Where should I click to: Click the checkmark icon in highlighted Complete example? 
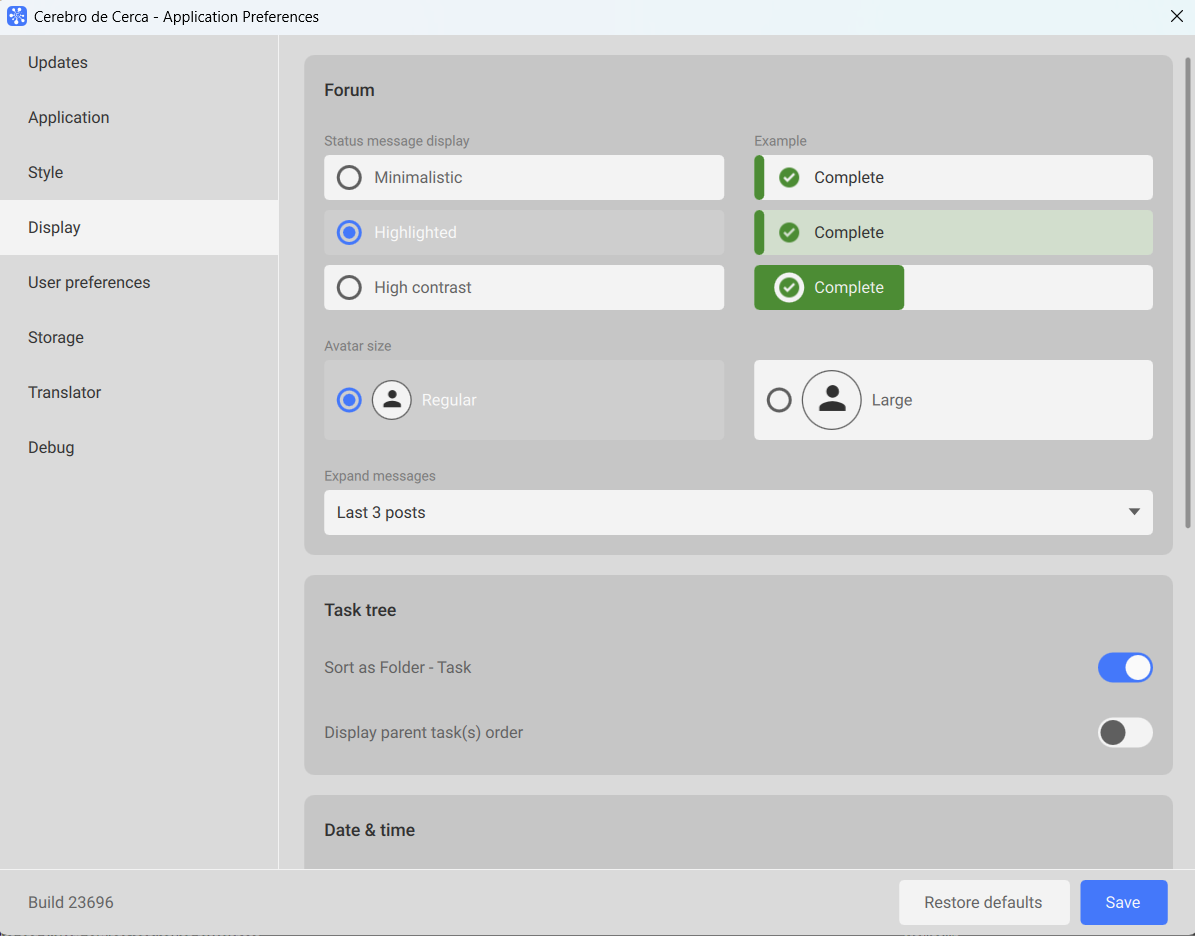789,233
